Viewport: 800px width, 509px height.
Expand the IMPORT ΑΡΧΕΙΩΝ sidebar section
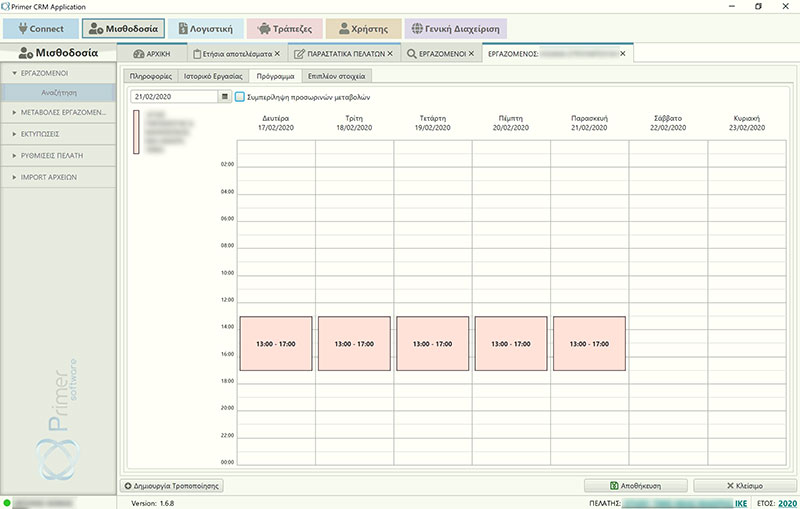point(59,177)
